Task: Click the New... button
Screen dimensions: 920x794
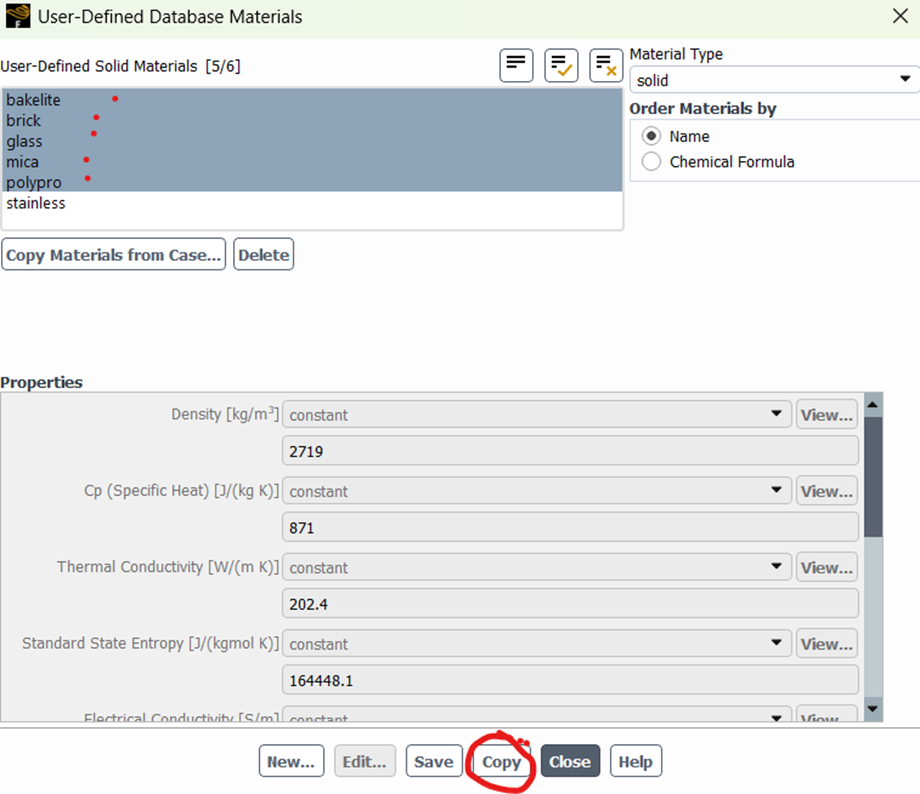Action: click(291, 761)
